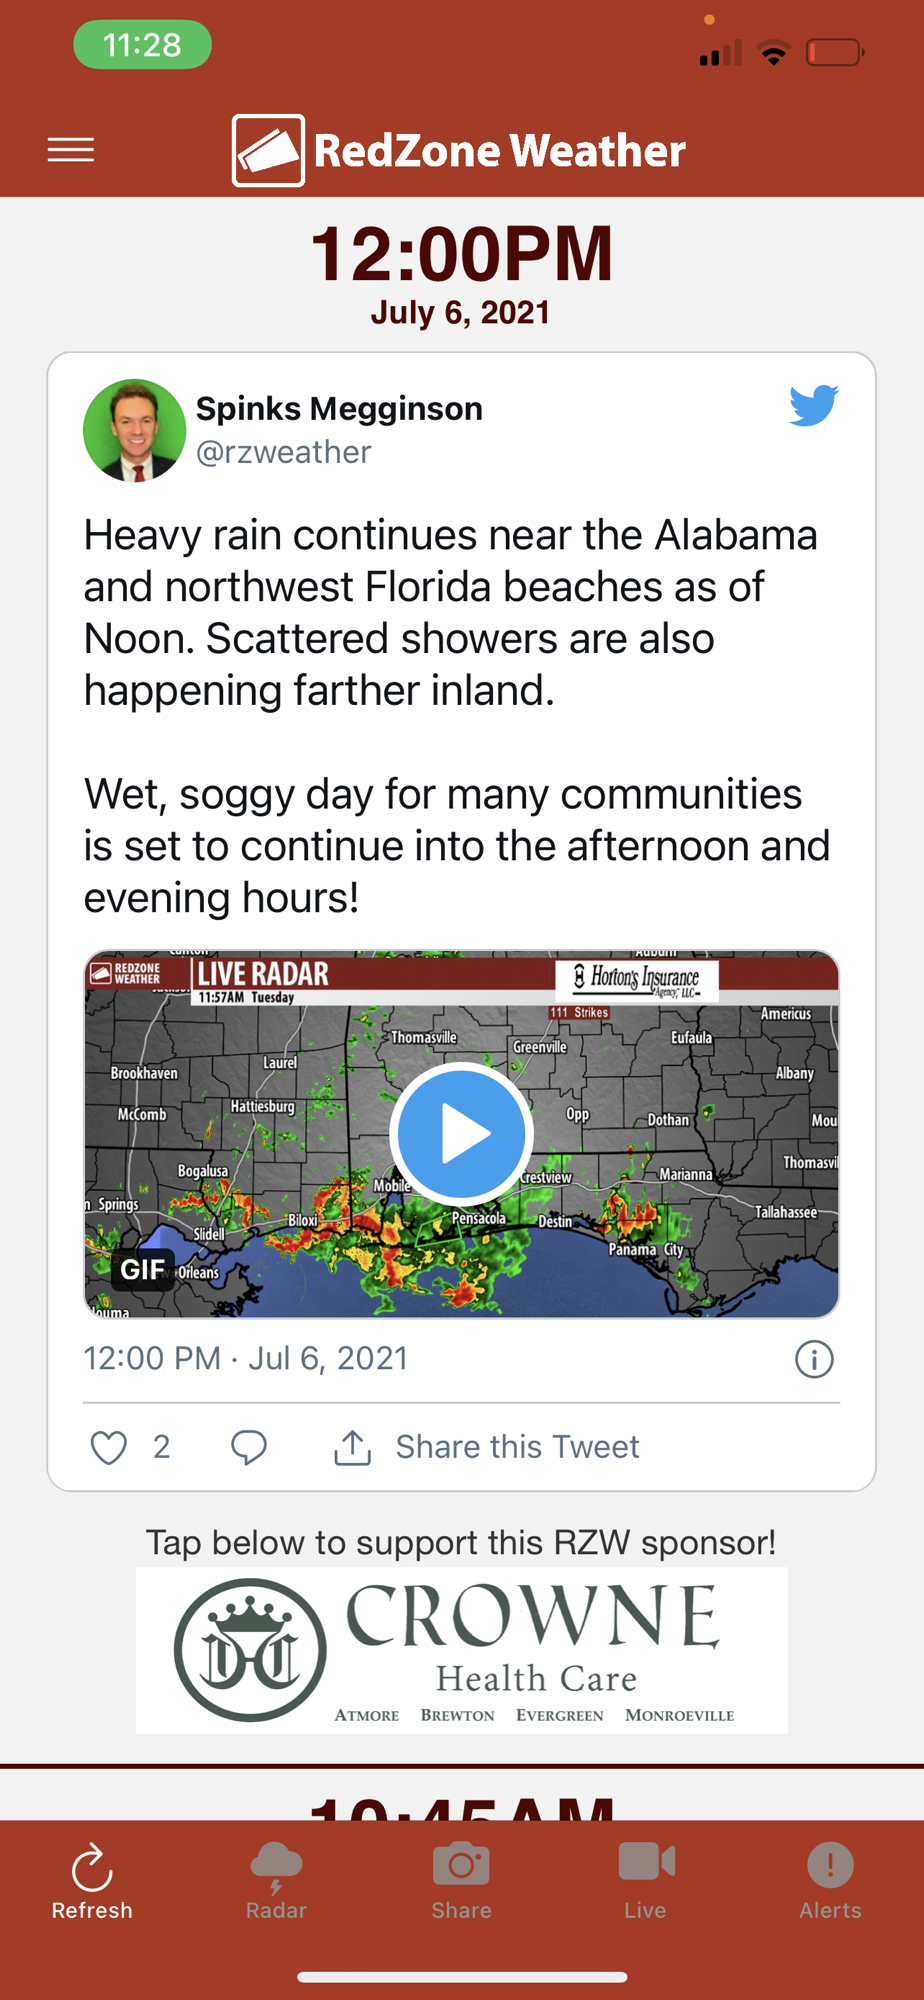Tap the tweet share arrow icon
The image size is (924, 2000).
coord(352,1447)
